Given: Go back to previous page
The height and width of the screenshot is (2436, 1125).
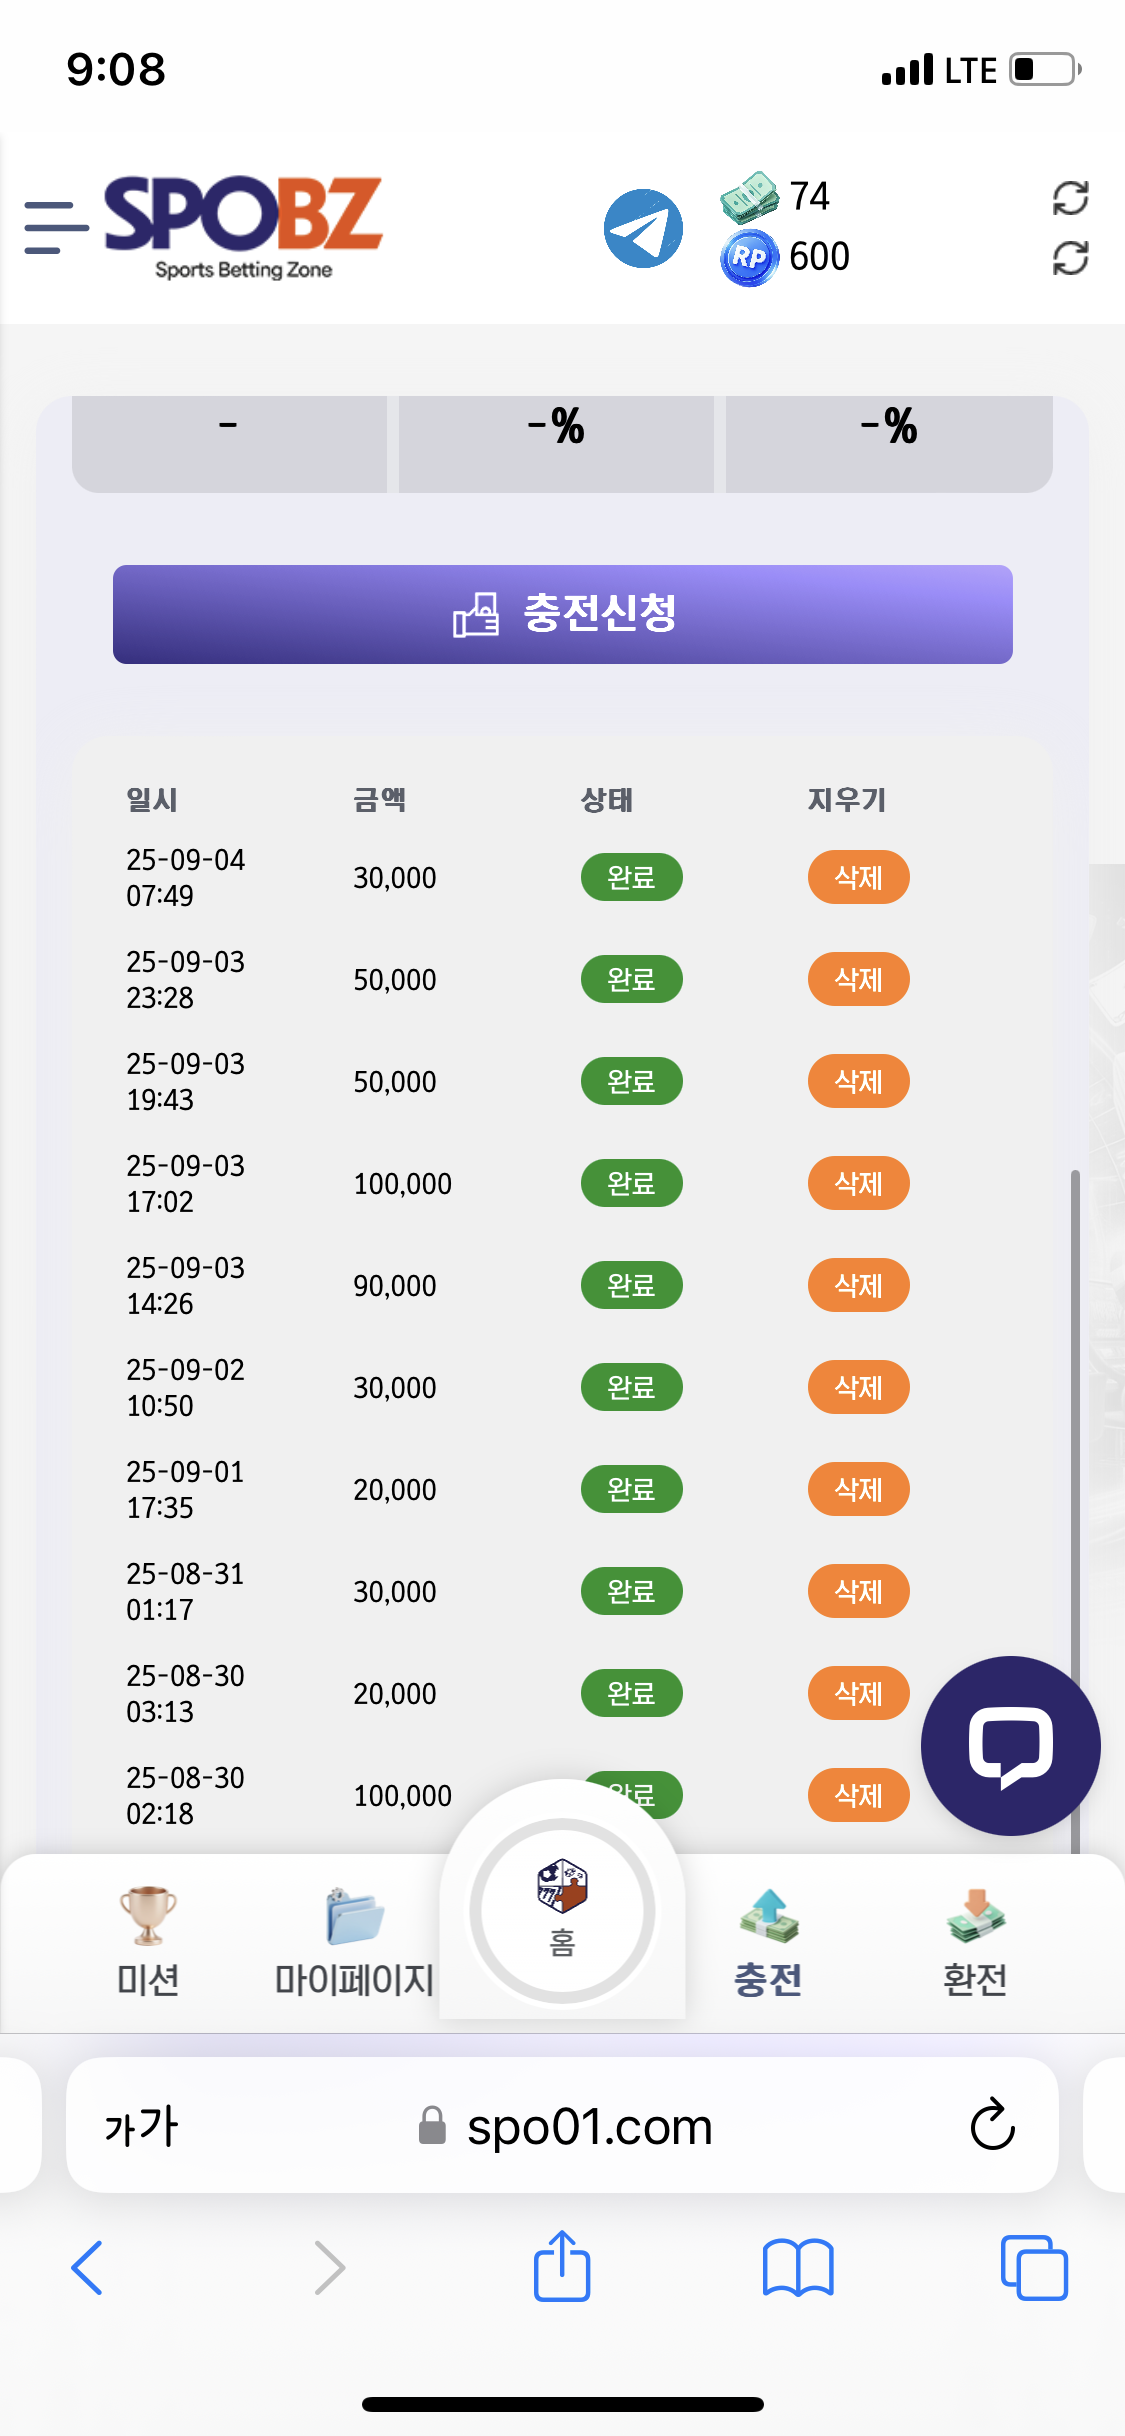Looking at the screenshot, I should tap(88, 2267).
